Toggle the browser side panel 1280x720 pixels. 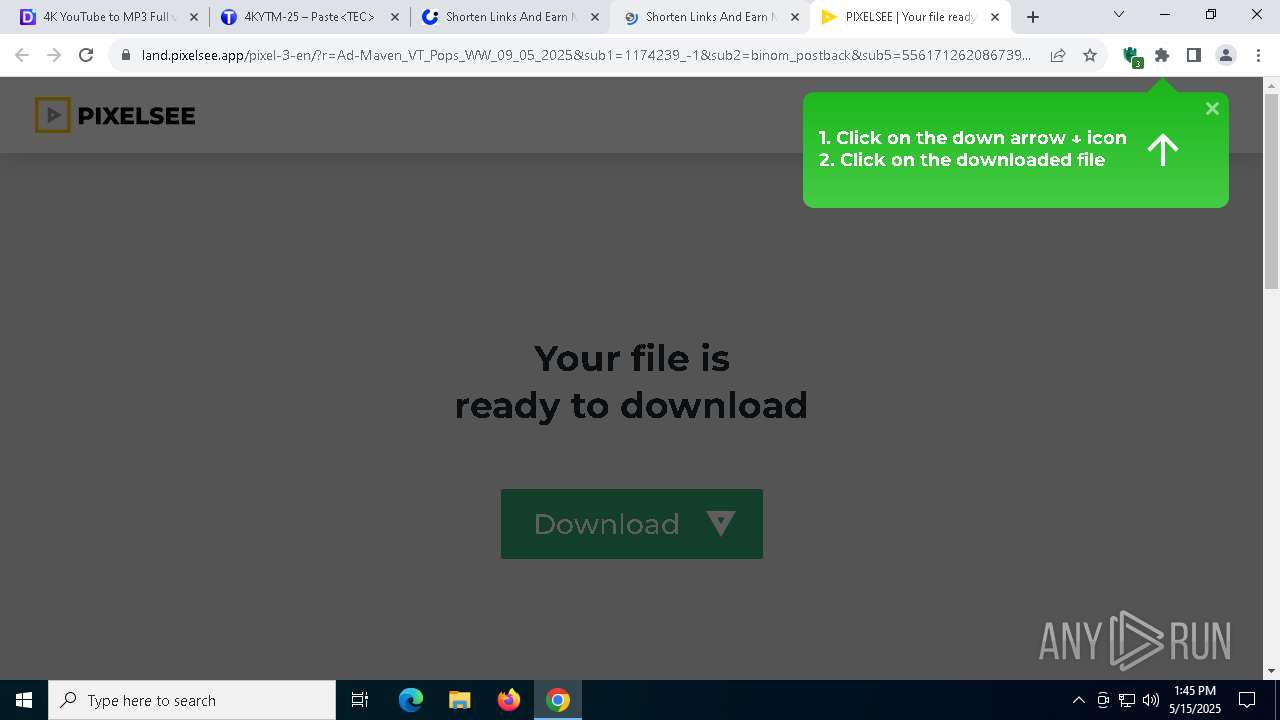coord(1194,55)
